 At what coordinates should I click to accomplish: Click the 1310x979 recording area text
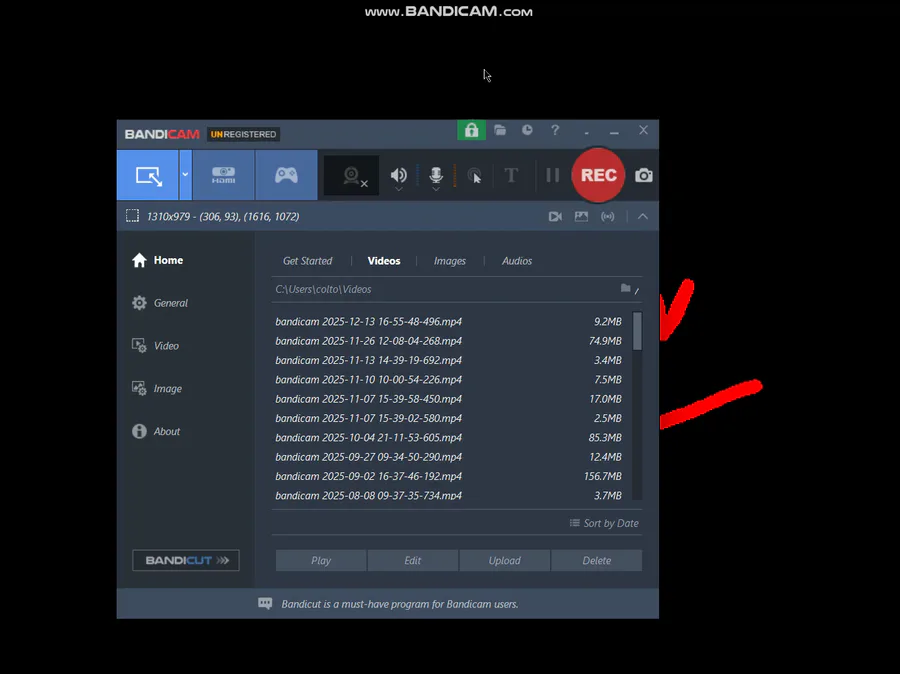click(x=223, y=216)
